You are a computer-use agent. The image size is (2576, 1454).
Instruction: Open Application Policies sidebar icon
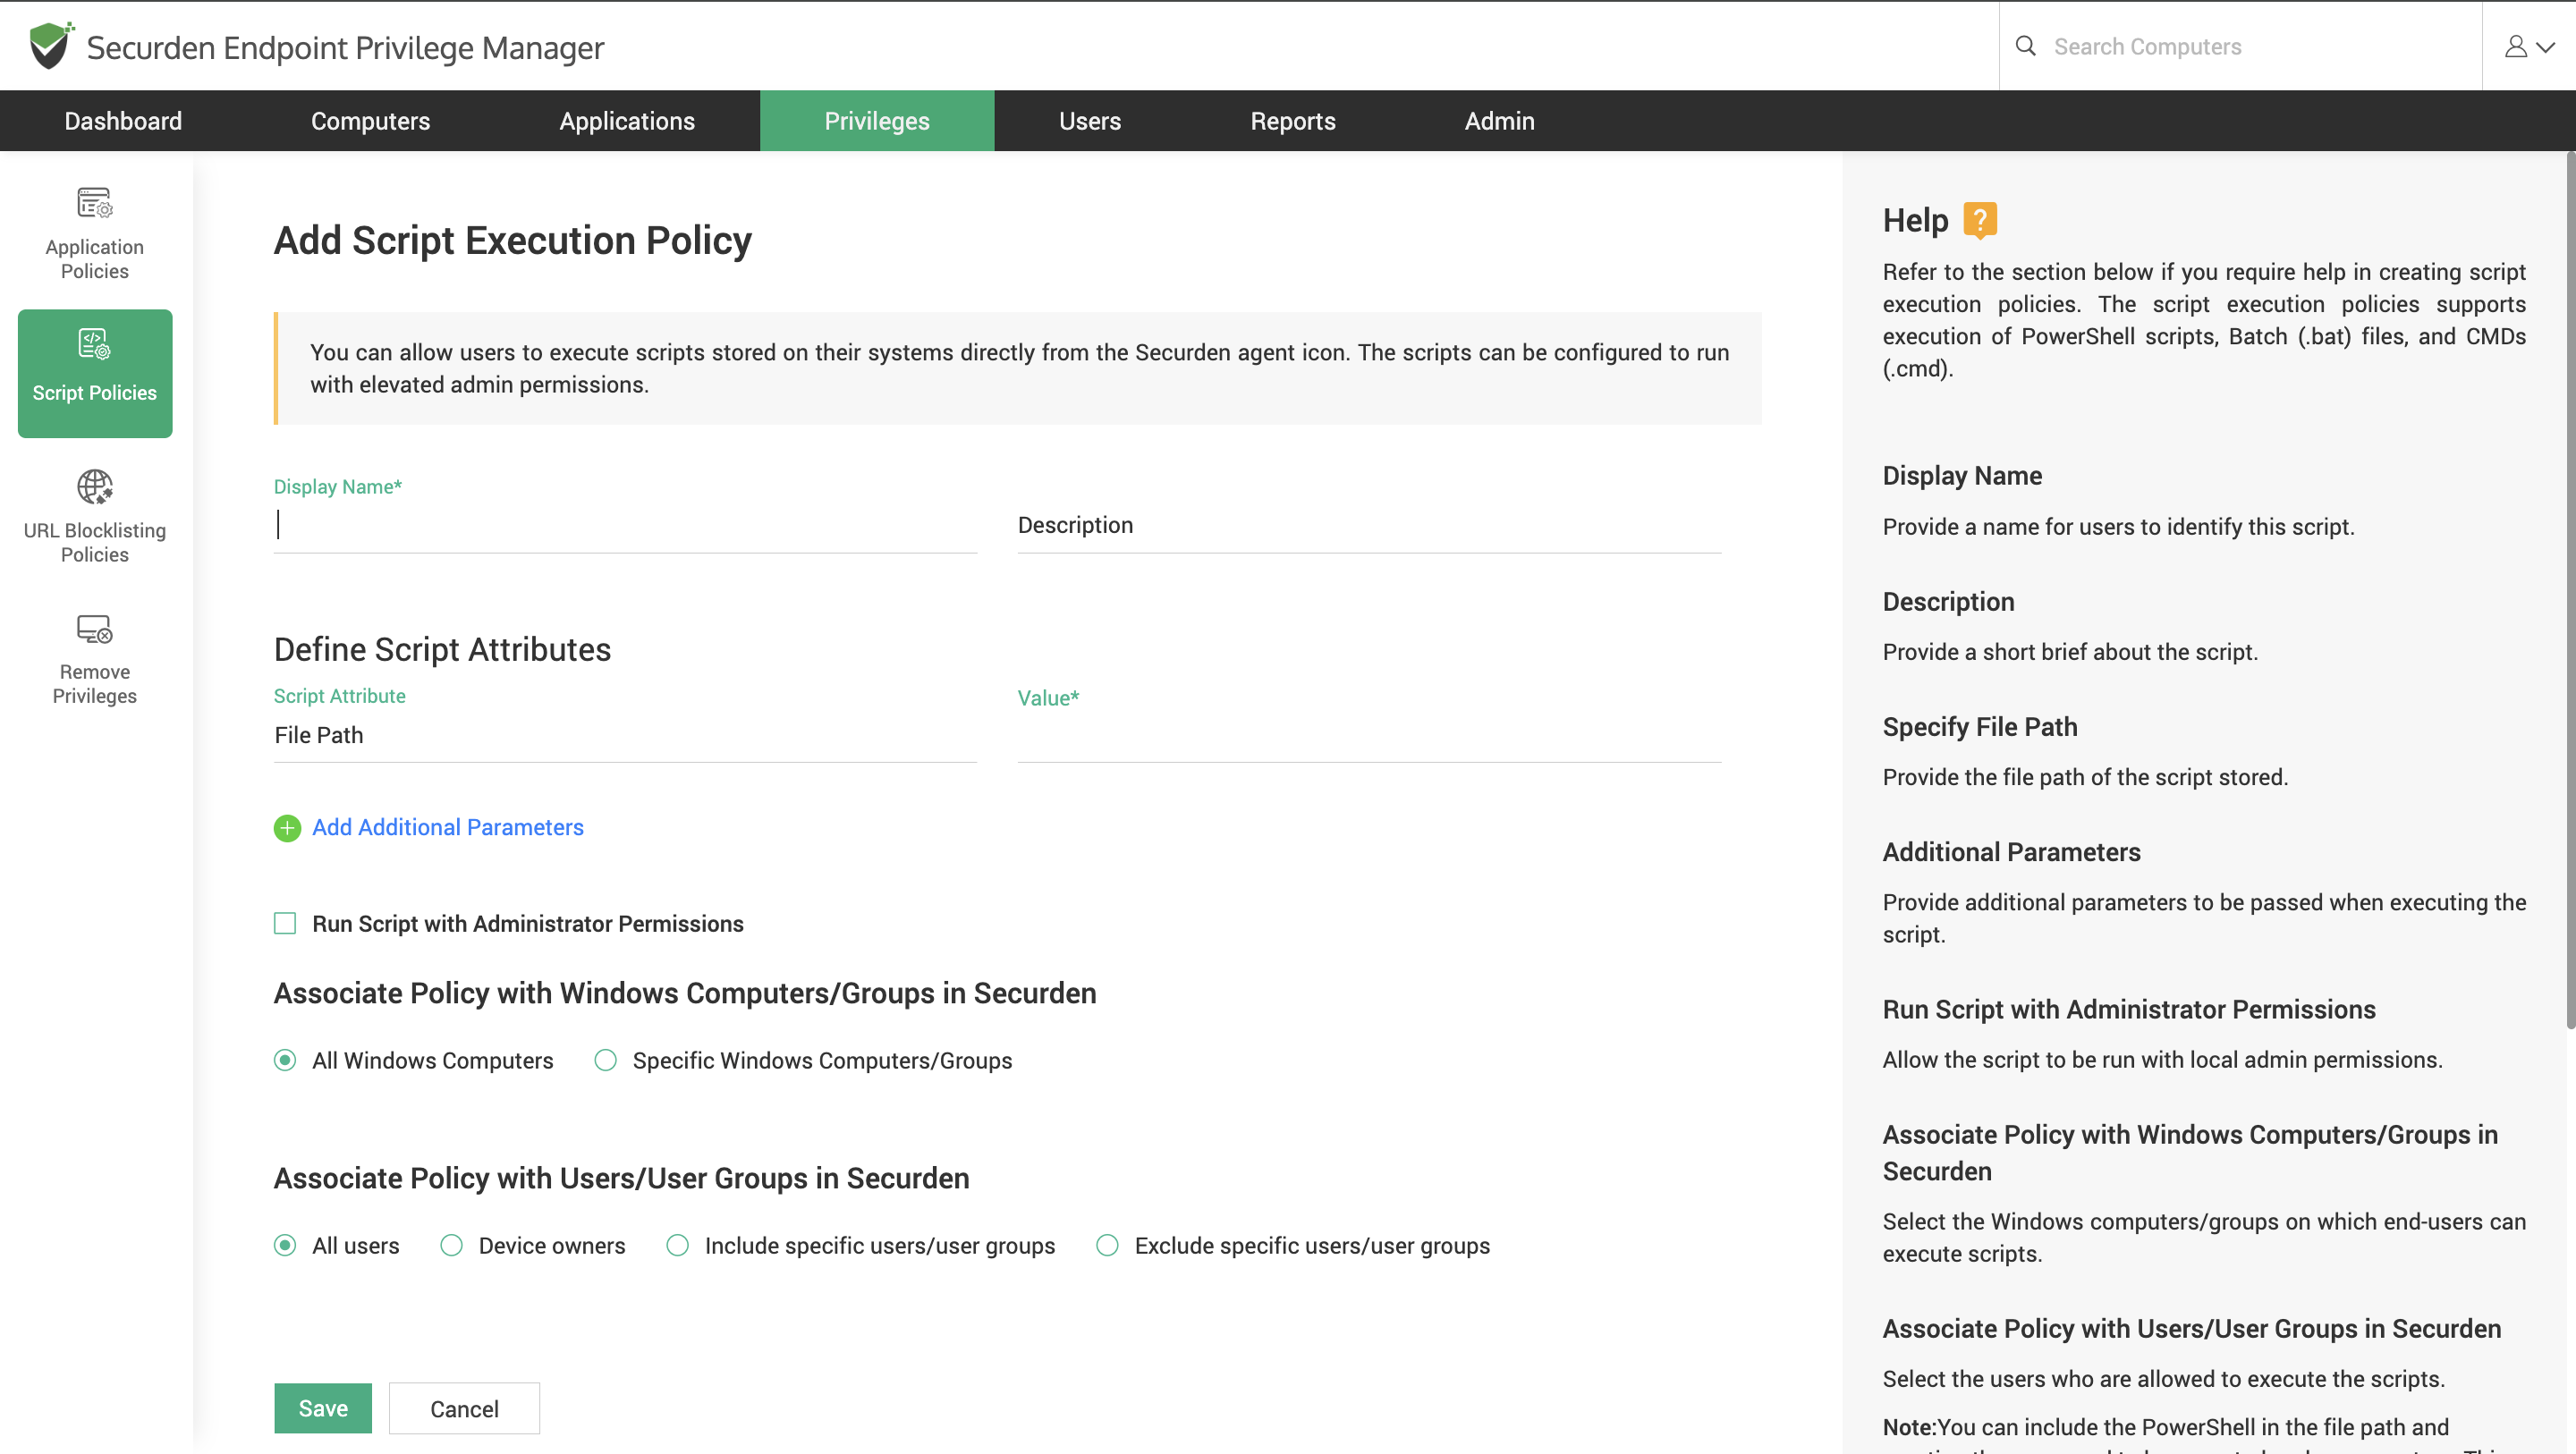95,203
